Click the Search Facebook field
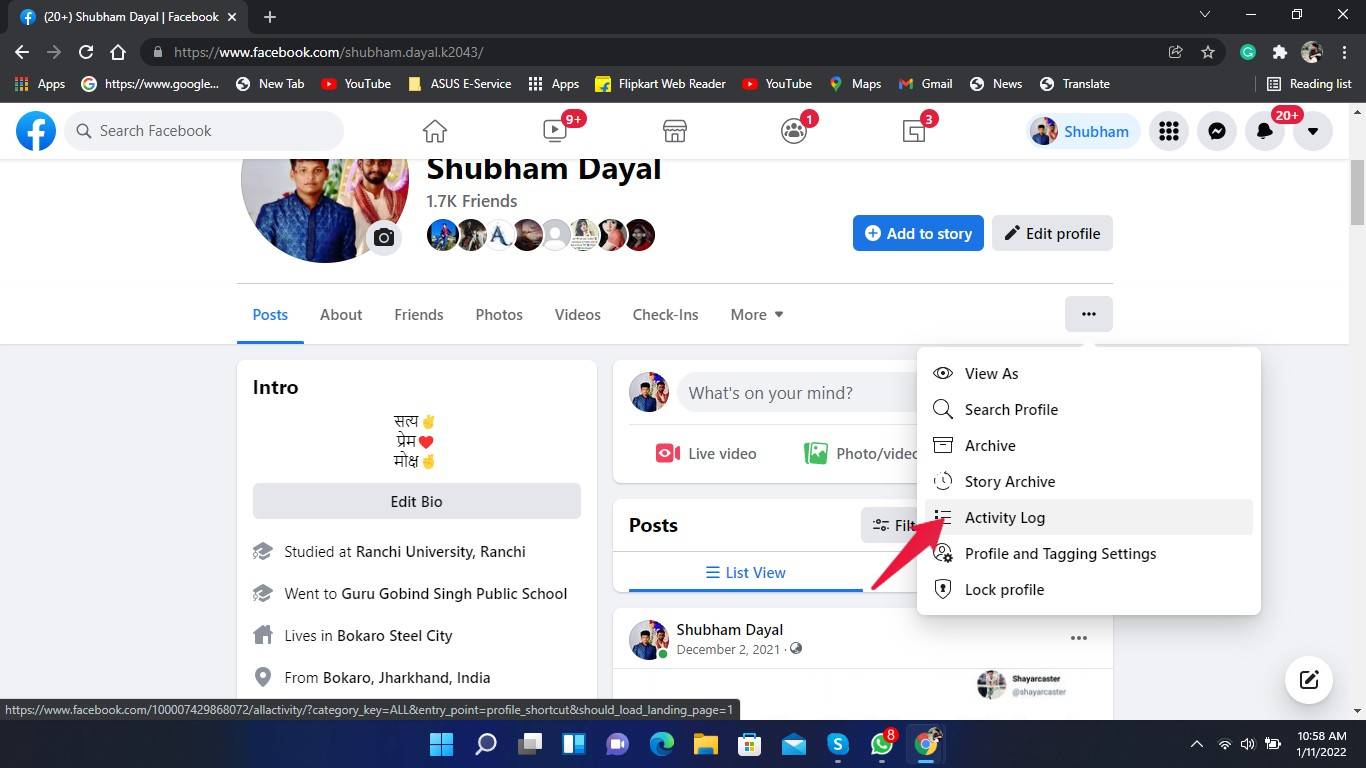1366x768 pixels. (x=205, y=131)
